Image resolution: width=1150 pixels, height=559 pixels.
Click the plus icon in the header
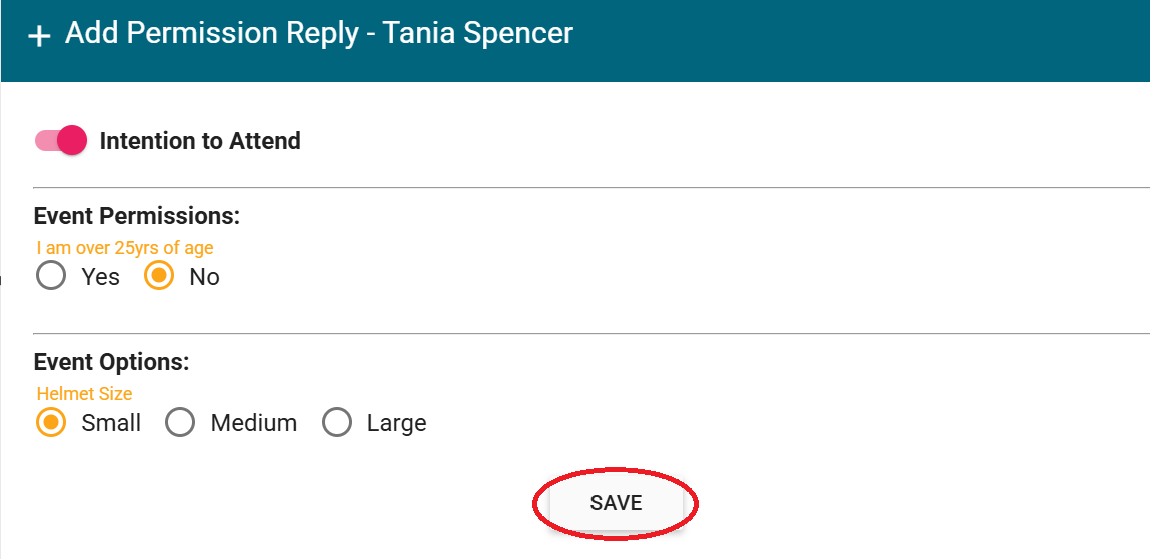point(39,36)
